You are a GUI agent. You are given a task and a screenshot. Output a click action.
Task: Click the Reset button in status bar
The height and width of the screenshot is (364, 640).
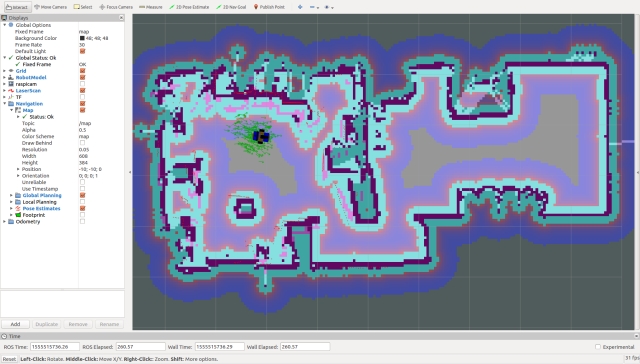pyautogui.click(x=9, y=359)
